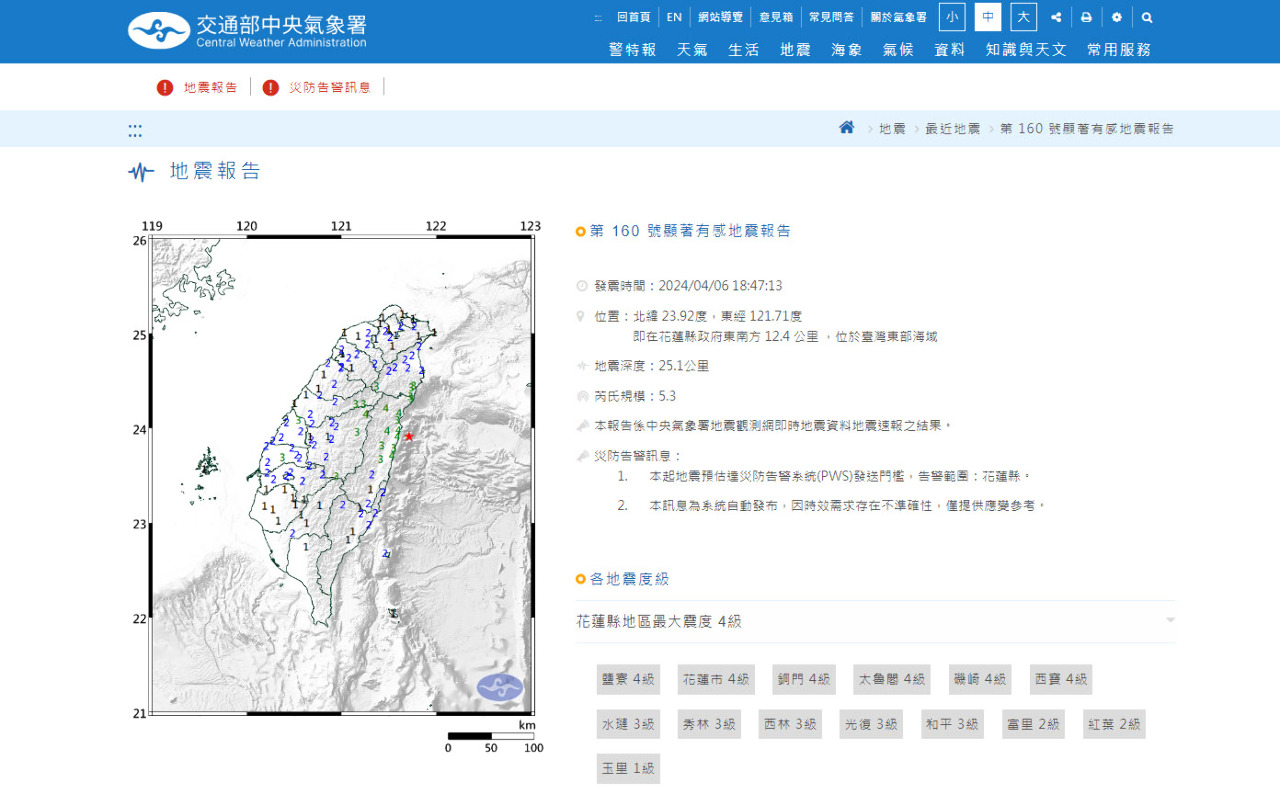Set font size to medium 中
Image resolution: width=1280 pixels, height=794 pixels.
click(x=988, y=17)
